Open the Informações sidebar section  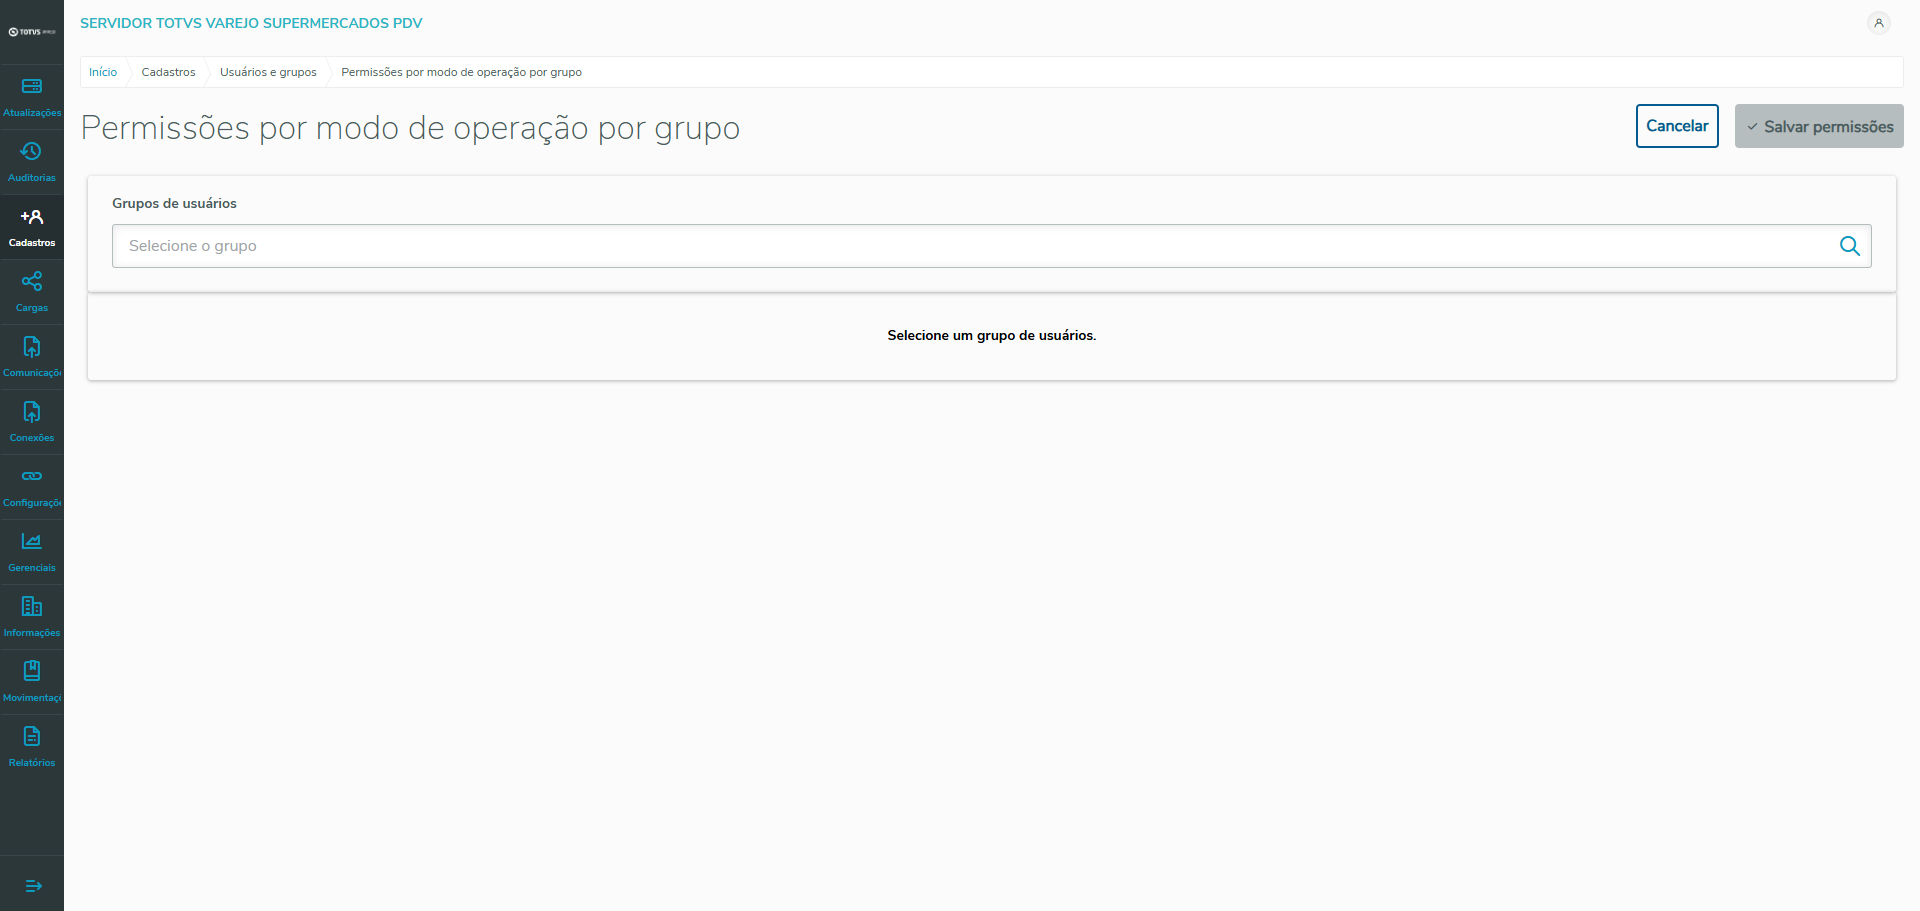point(32,617)
